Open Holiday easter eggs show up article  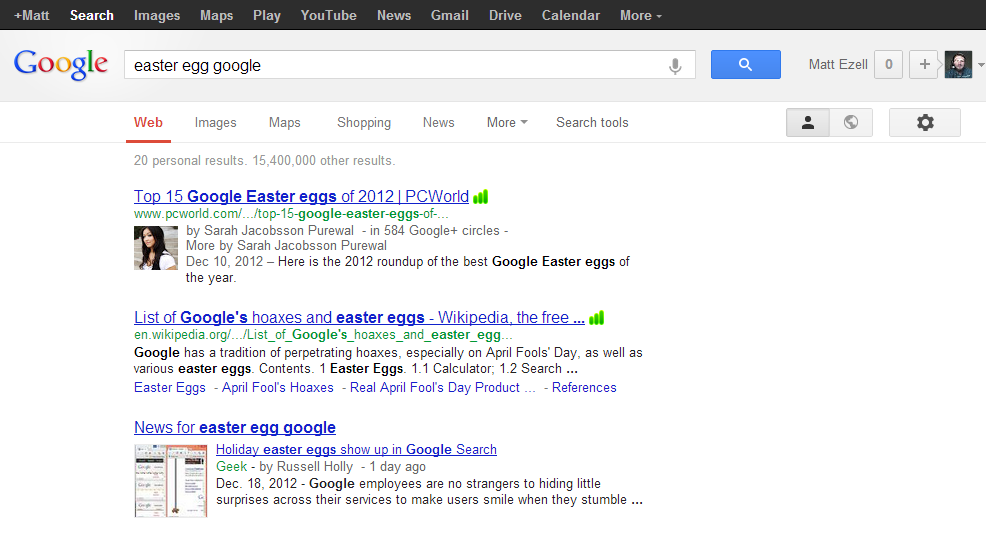pyautogui.click(x=357, y=450)
